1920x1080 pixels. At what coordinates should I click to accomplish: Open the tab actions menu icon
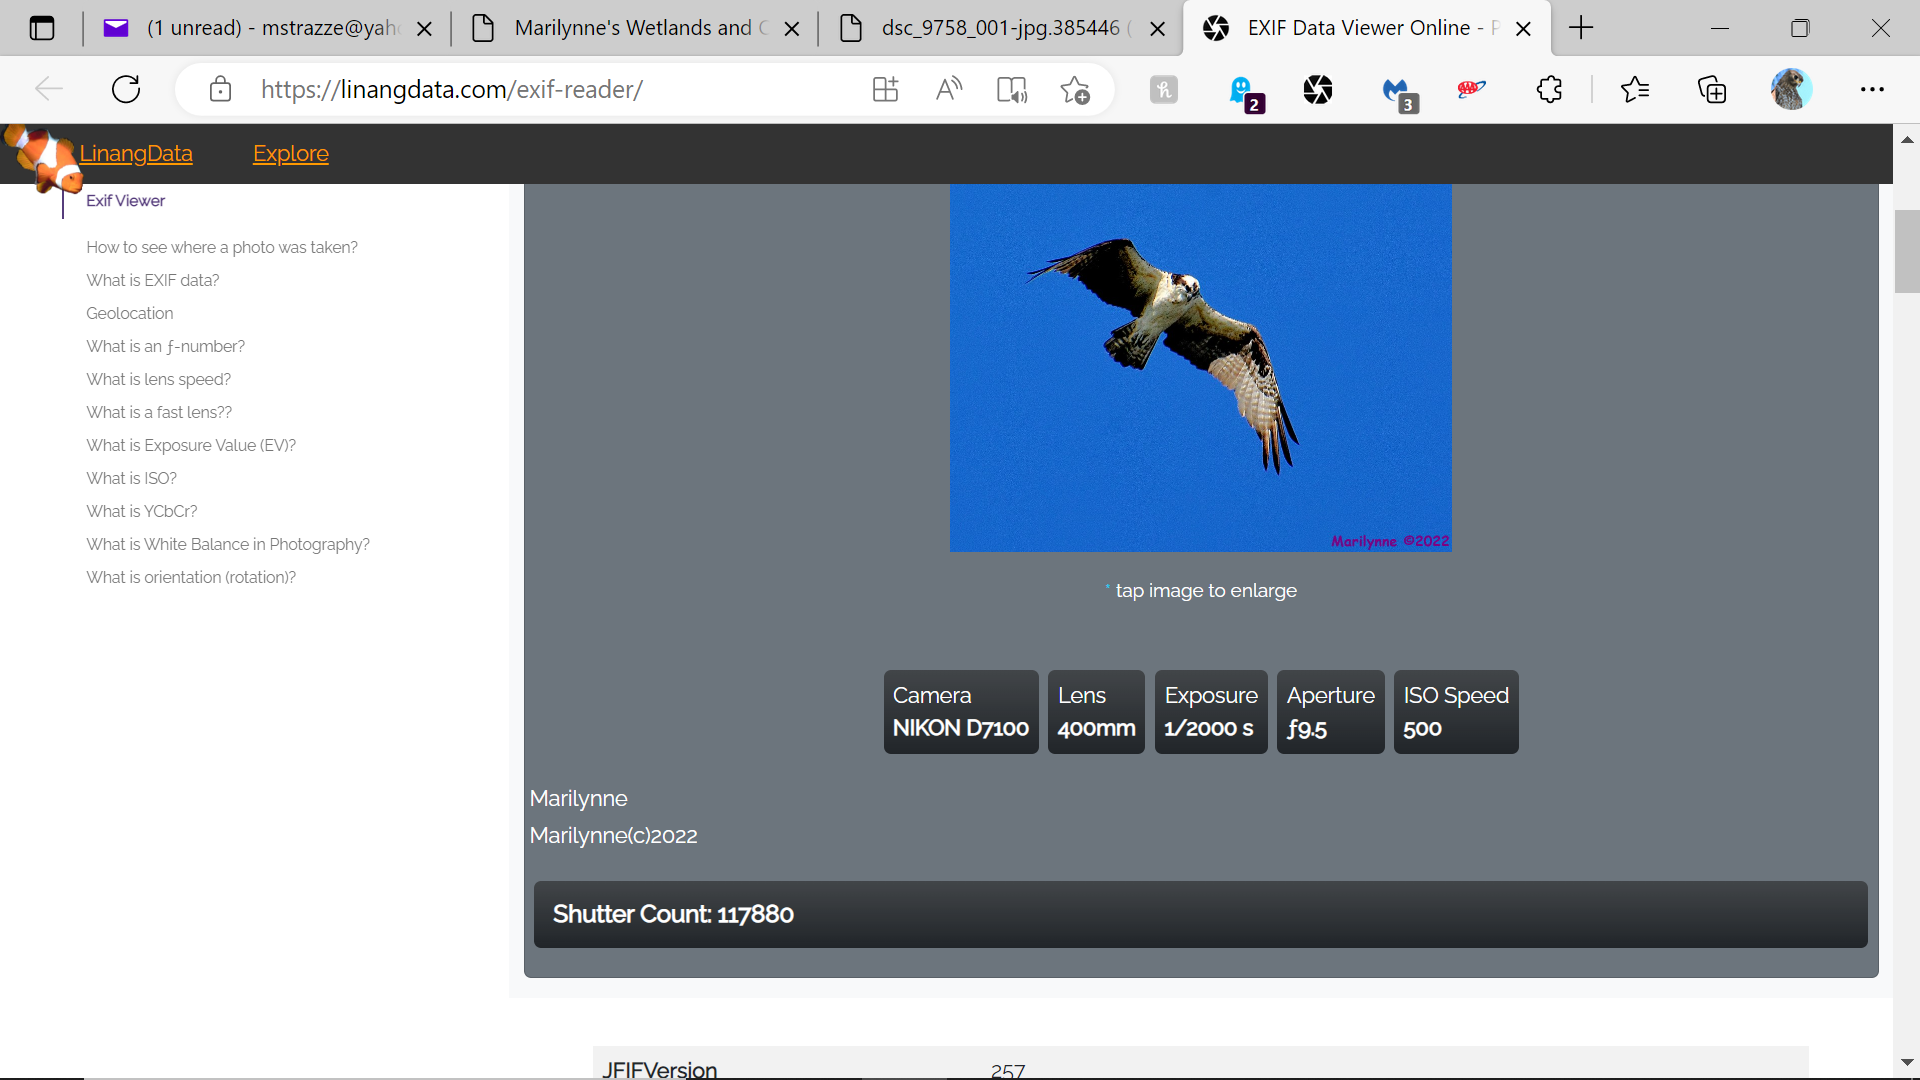coord(42,28)
